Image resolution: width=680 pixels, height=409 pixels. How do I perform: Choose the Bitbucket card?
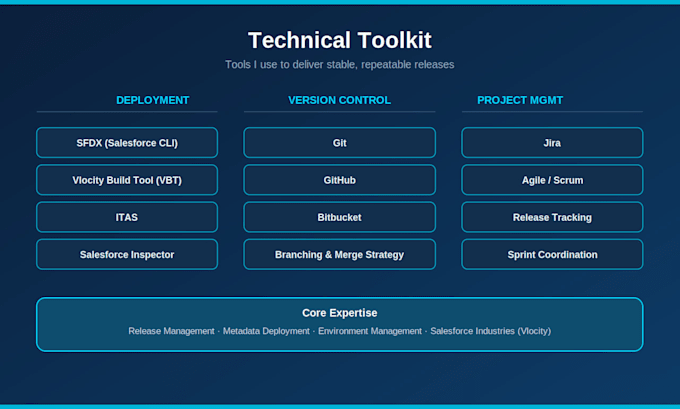coord(340,217)
